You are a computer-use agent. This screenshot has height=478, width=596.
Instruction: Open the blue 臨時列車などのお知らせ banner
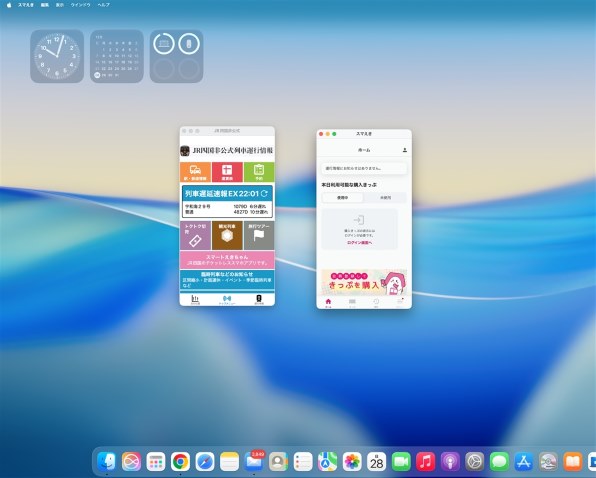point(227,280)
